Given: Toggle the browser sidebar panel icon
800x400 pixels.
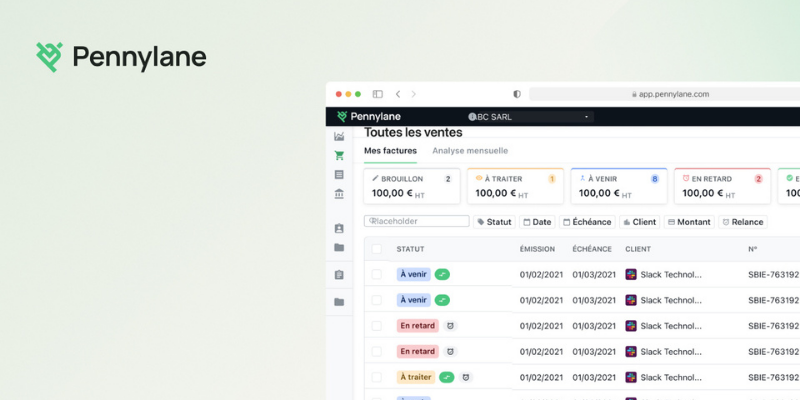Looking at the screenshot, I should pos(378,94).
